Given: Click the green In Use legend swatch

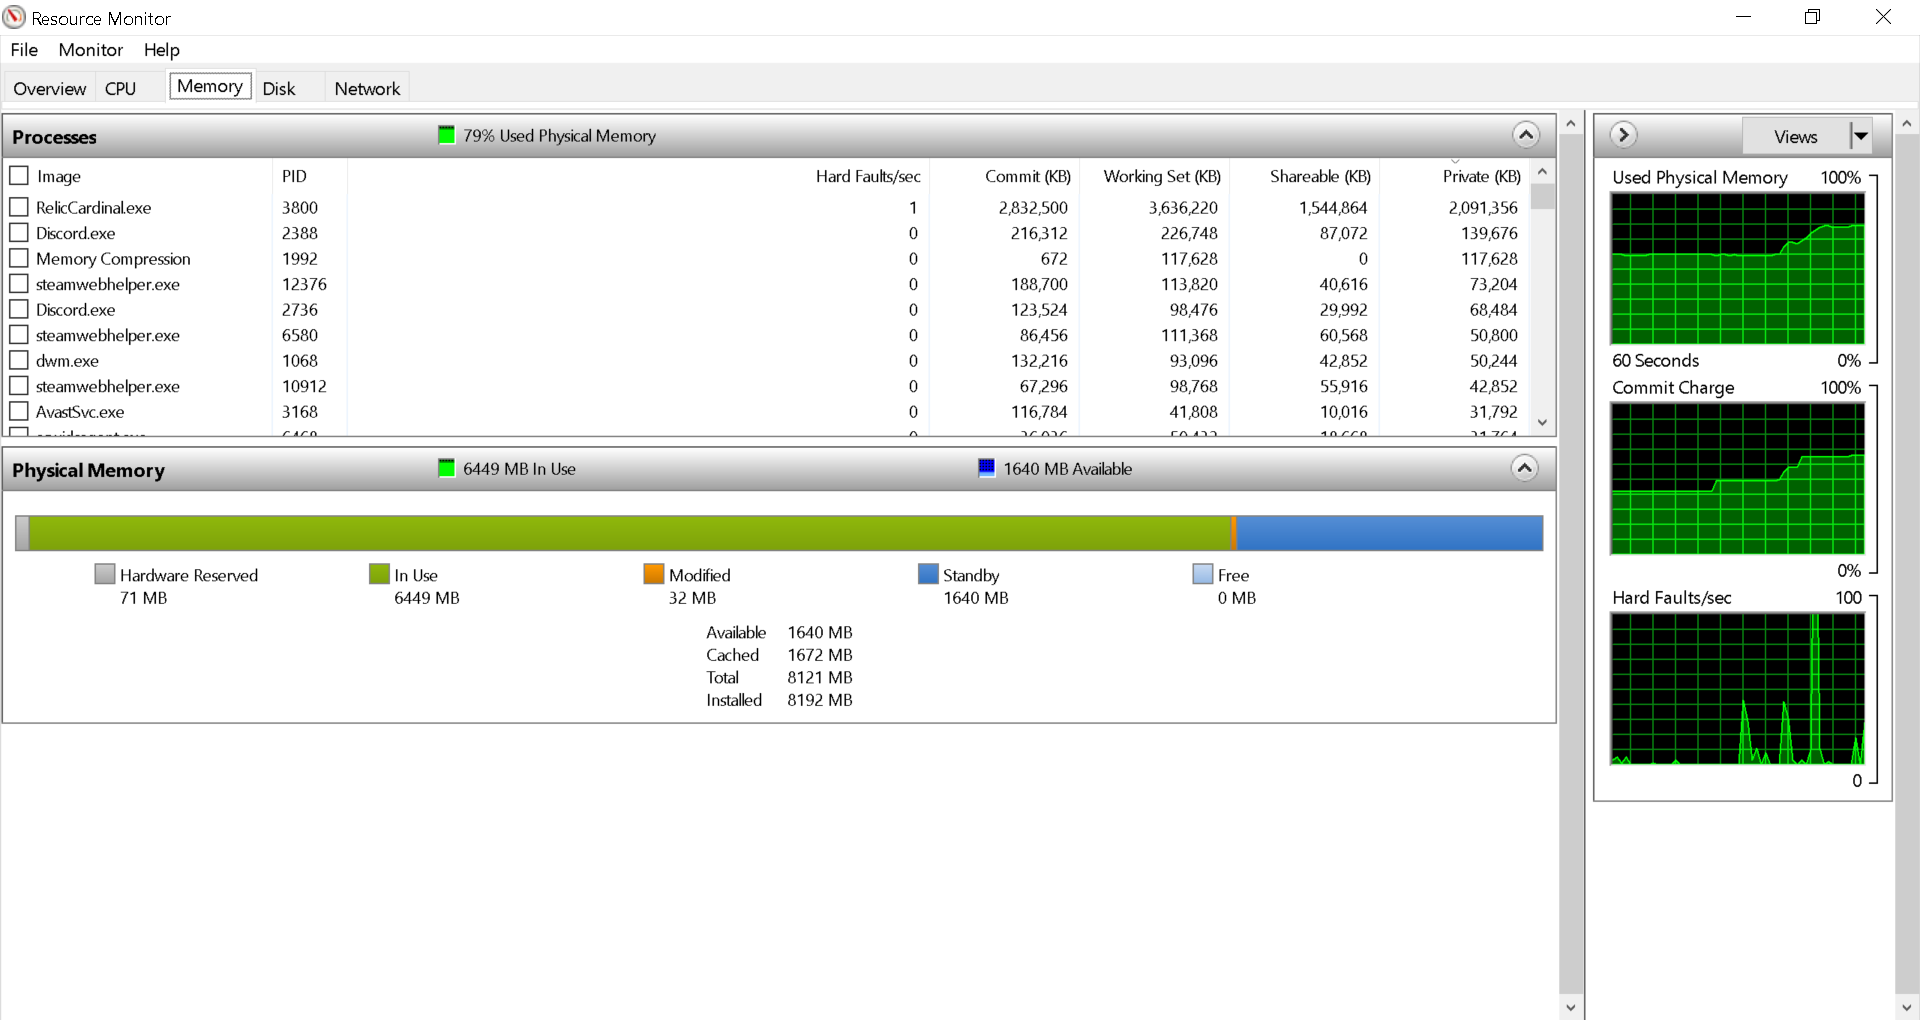Looking at the screenshot, I should (379, 574).
